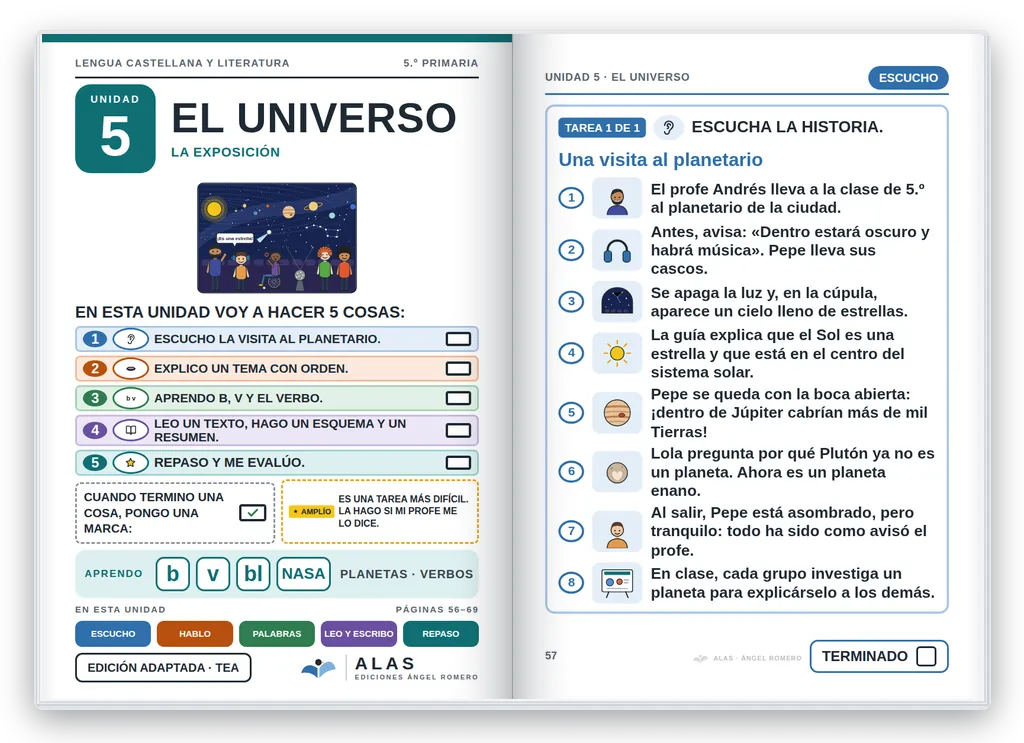Click the teacher Andrés pictogram in step 1
The image size is (1024, 743).
pyautogui.click(x=616, y=198)
